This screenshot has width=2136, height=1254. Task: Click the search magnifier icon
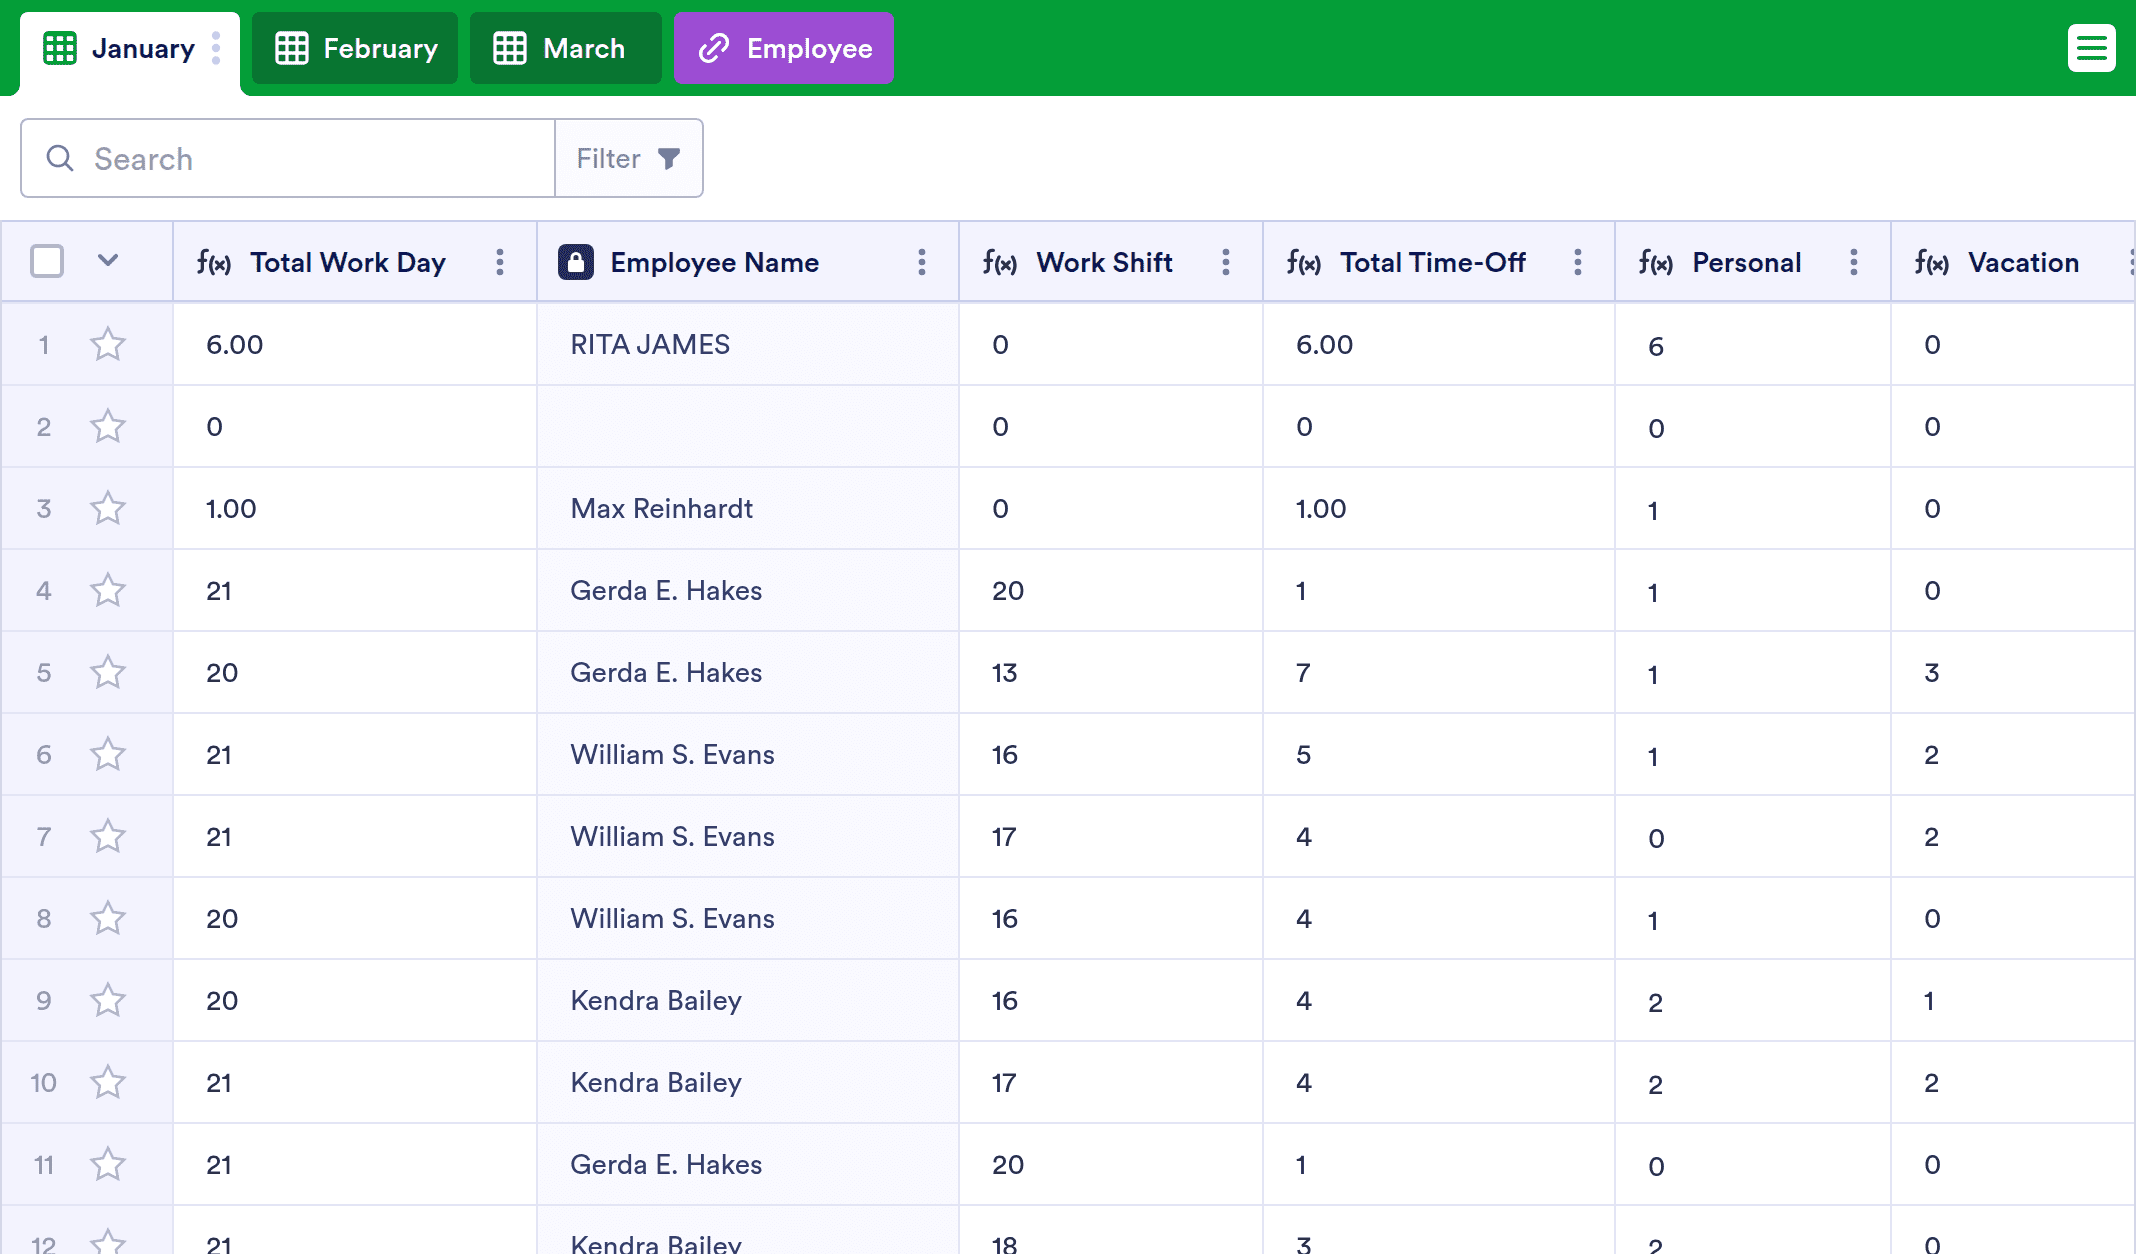(x=60, y=158)
